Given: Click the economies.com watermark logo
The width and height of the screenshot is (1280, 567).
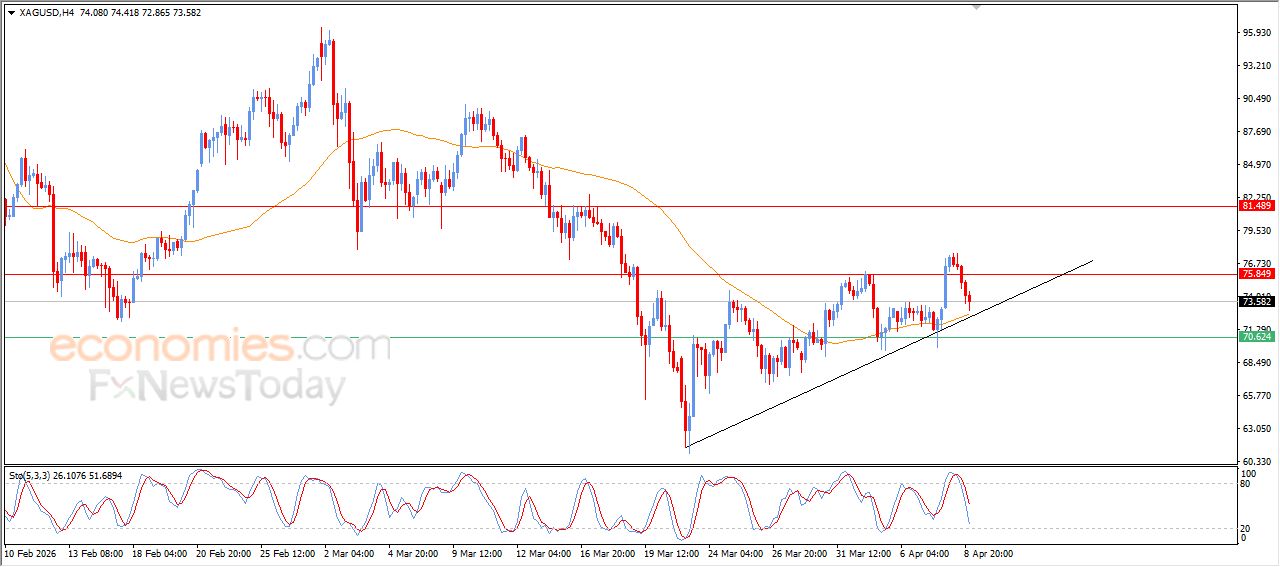Looking at the screenshot, I should (x=220, y=347).
